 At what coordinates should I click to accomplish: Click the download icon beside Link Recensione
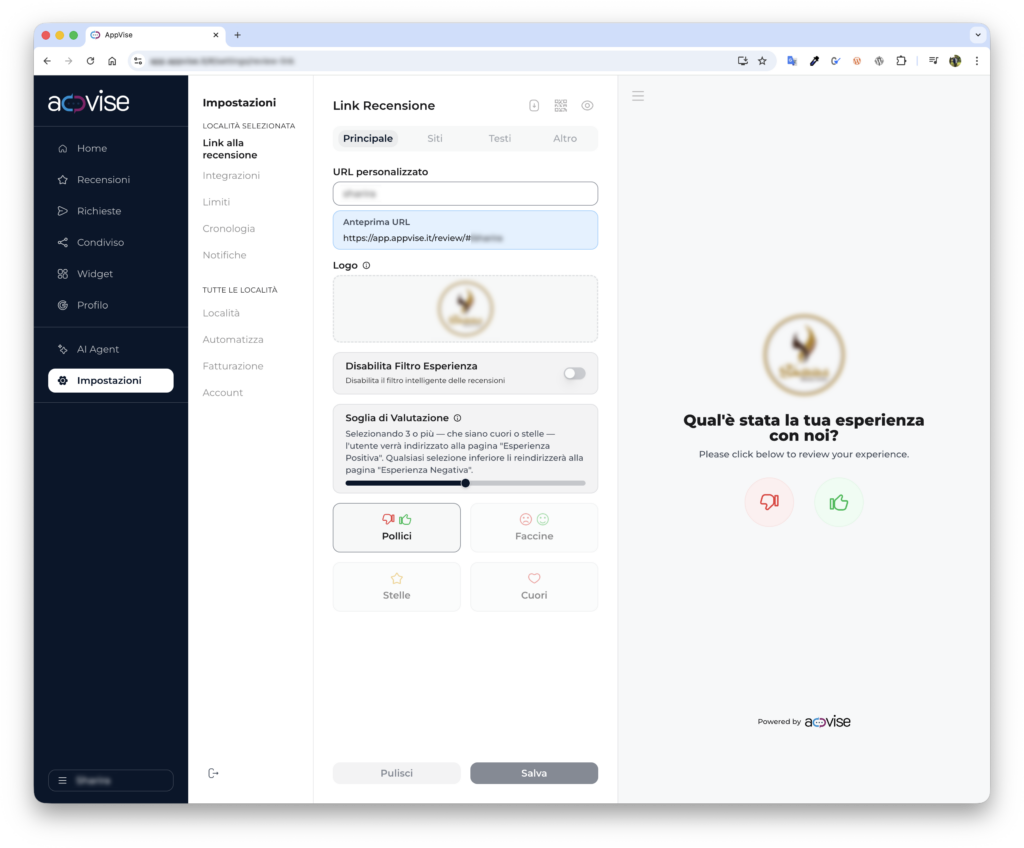(534, 106)
